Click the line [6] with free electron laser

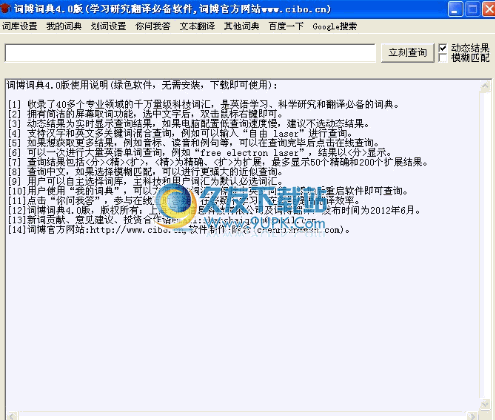200,153
